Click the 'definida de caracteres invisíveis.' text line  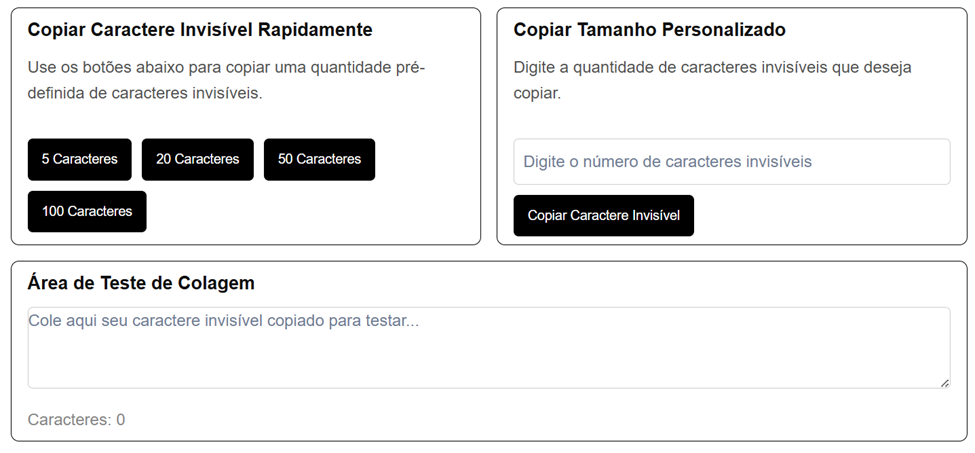(x=144, y=93)
